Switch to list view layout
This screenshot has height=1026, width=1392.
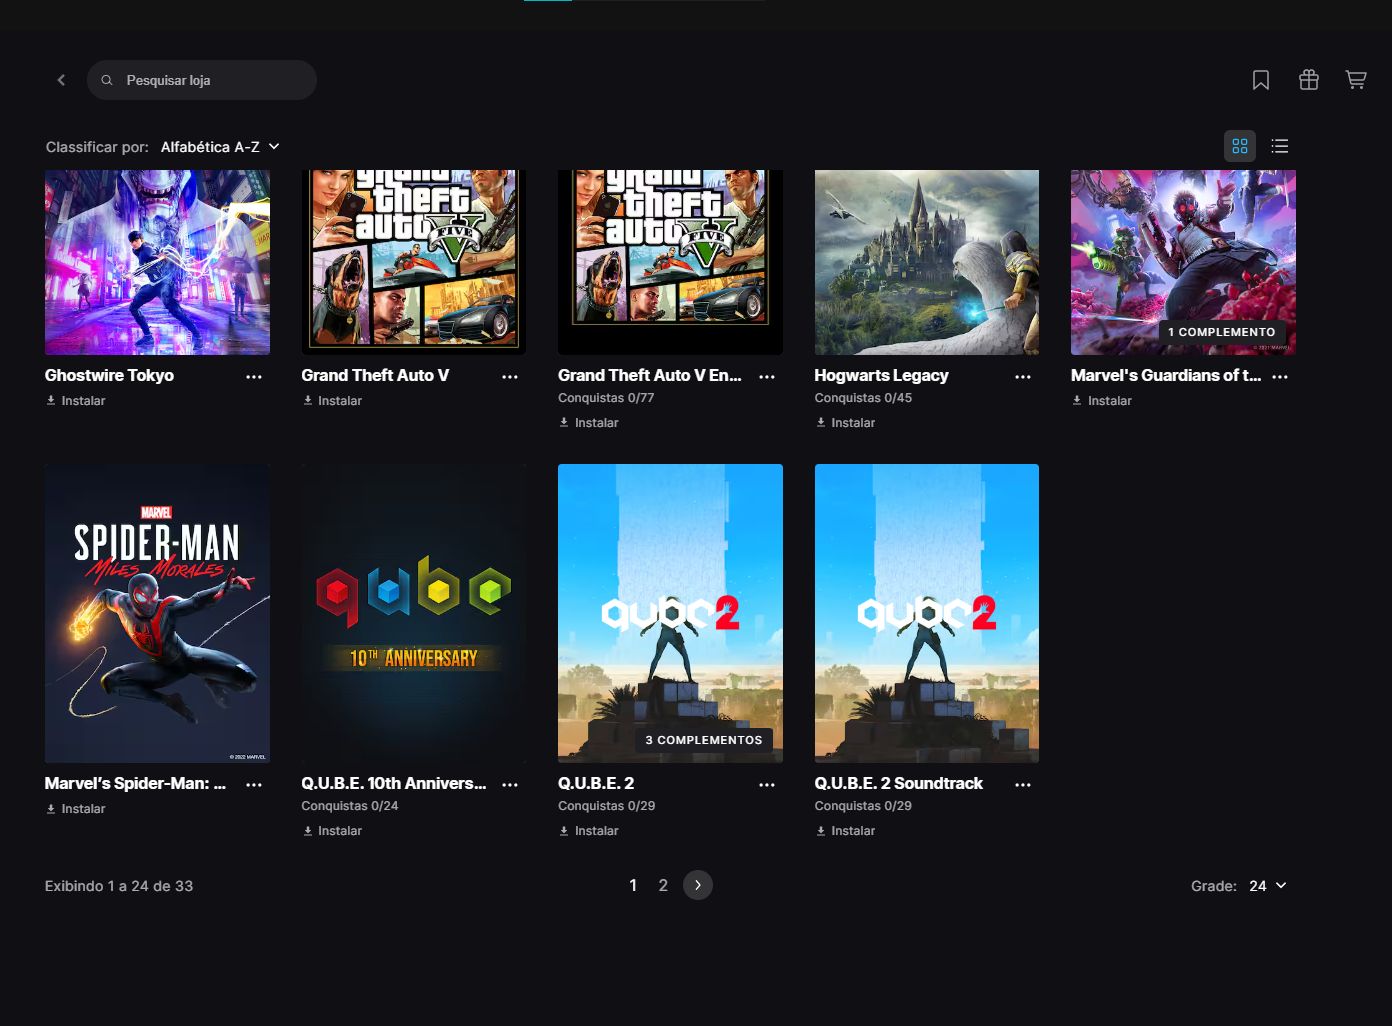tap(1280, 146)
